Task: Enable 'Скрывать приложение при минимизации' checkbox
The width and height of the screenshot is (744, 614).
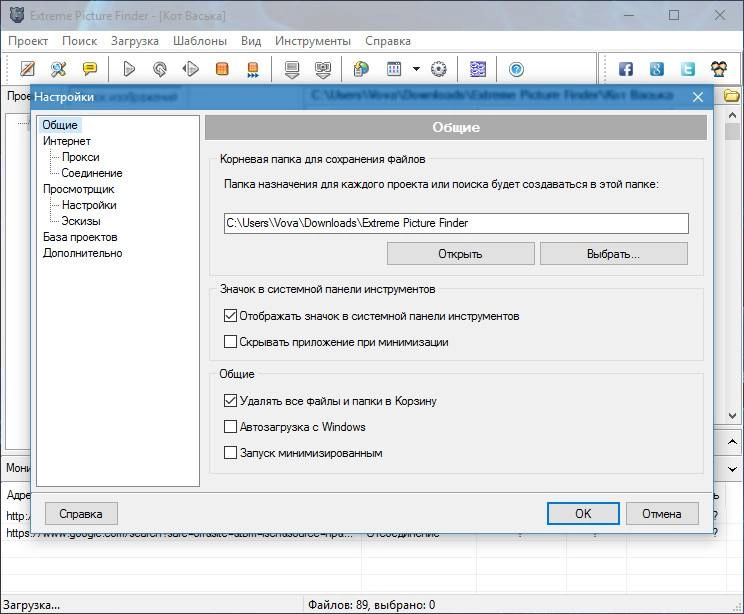Action: [x=230, y=342]
